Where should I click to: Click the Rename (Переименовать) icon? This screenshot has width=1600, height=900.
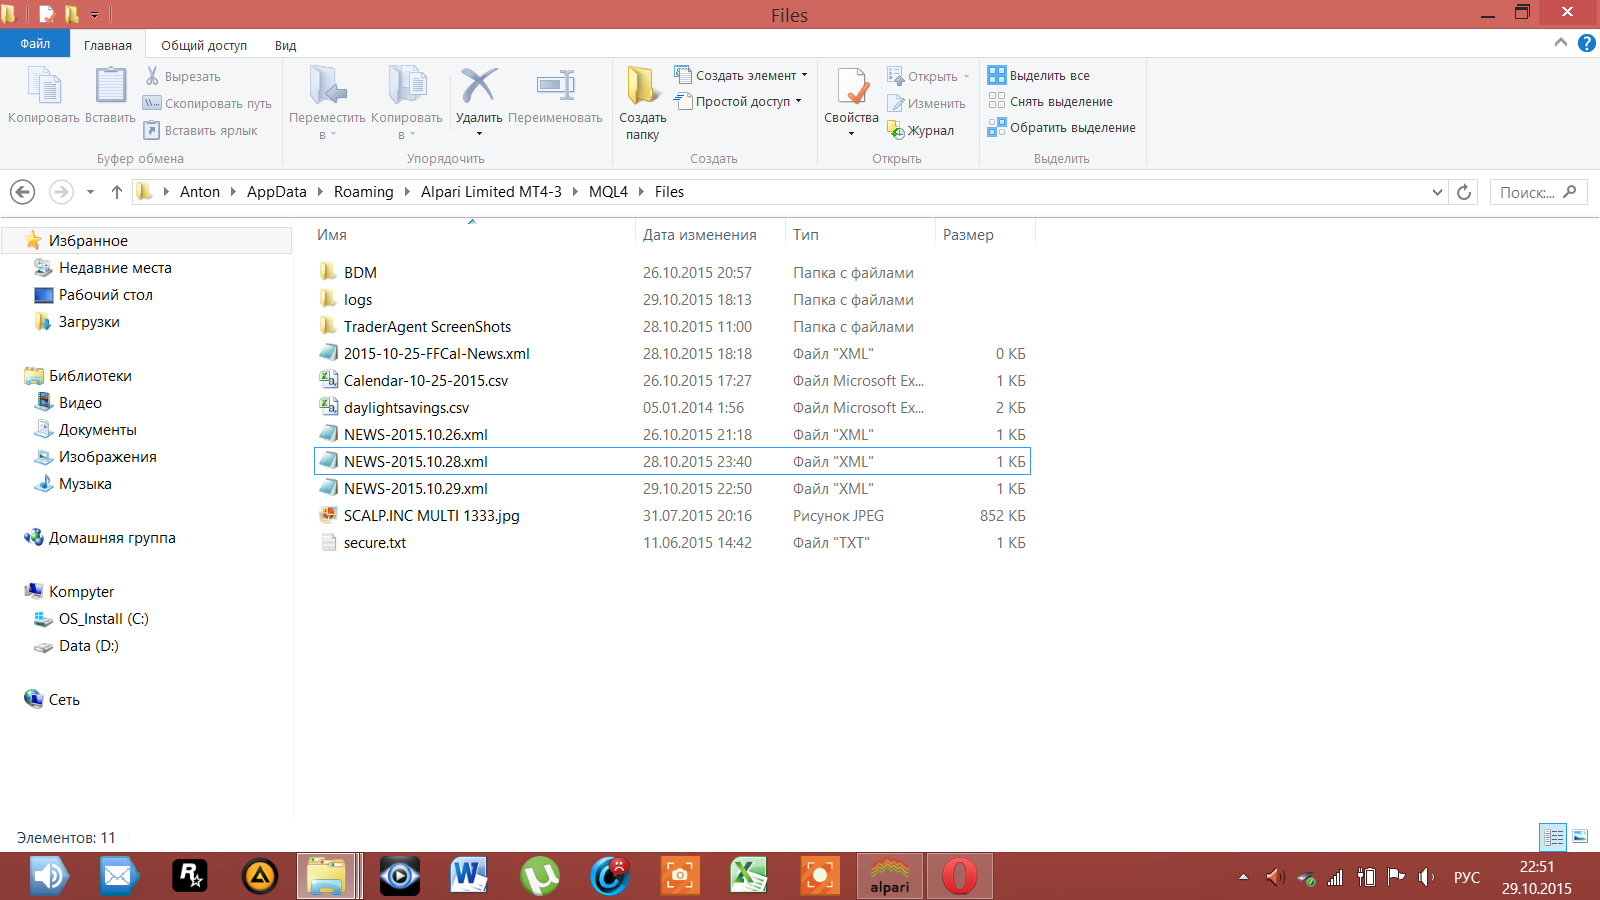(555, 86)
